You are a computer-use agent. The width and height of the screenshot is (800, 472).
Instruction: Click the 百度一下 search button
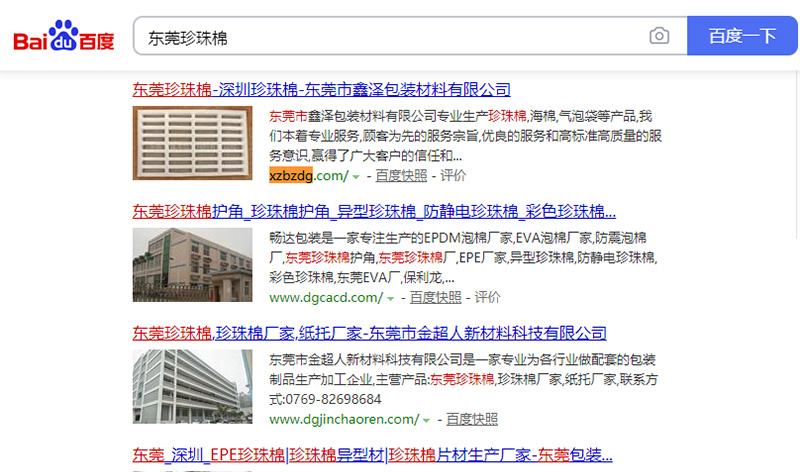click(742, 36)
